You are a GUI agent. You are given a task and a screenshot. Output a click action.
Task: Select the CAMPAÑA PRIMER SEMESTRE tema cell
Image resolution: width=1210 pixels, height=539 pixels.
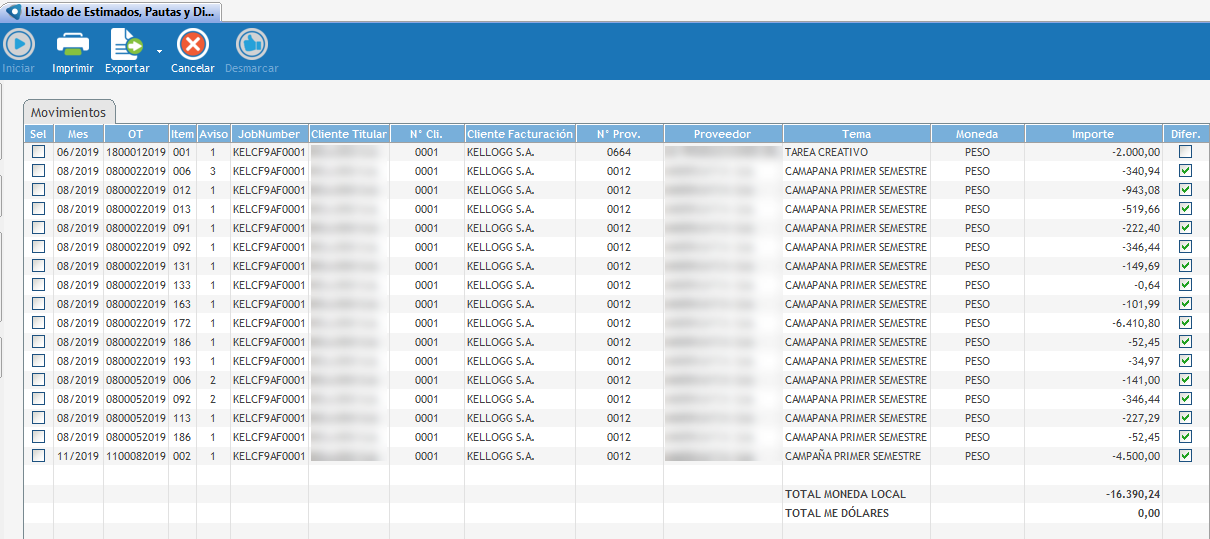(853, 456)
